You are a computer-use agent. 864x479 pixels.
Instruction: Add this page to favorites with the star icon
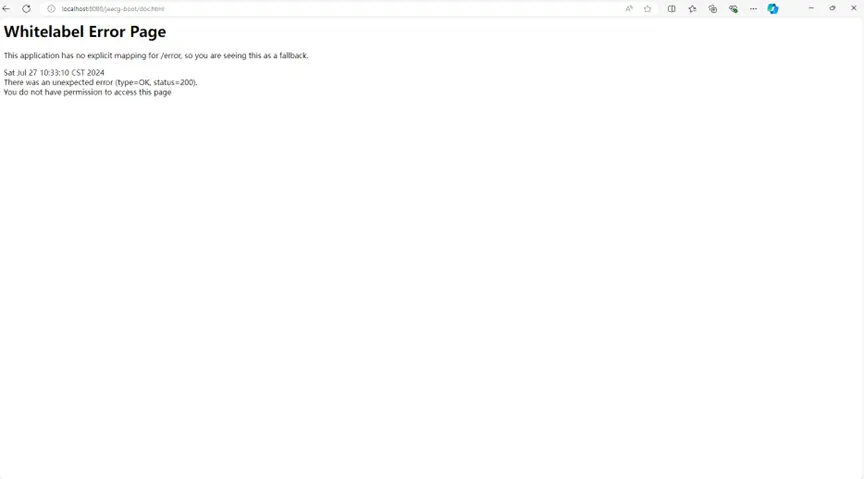(647, 9)
